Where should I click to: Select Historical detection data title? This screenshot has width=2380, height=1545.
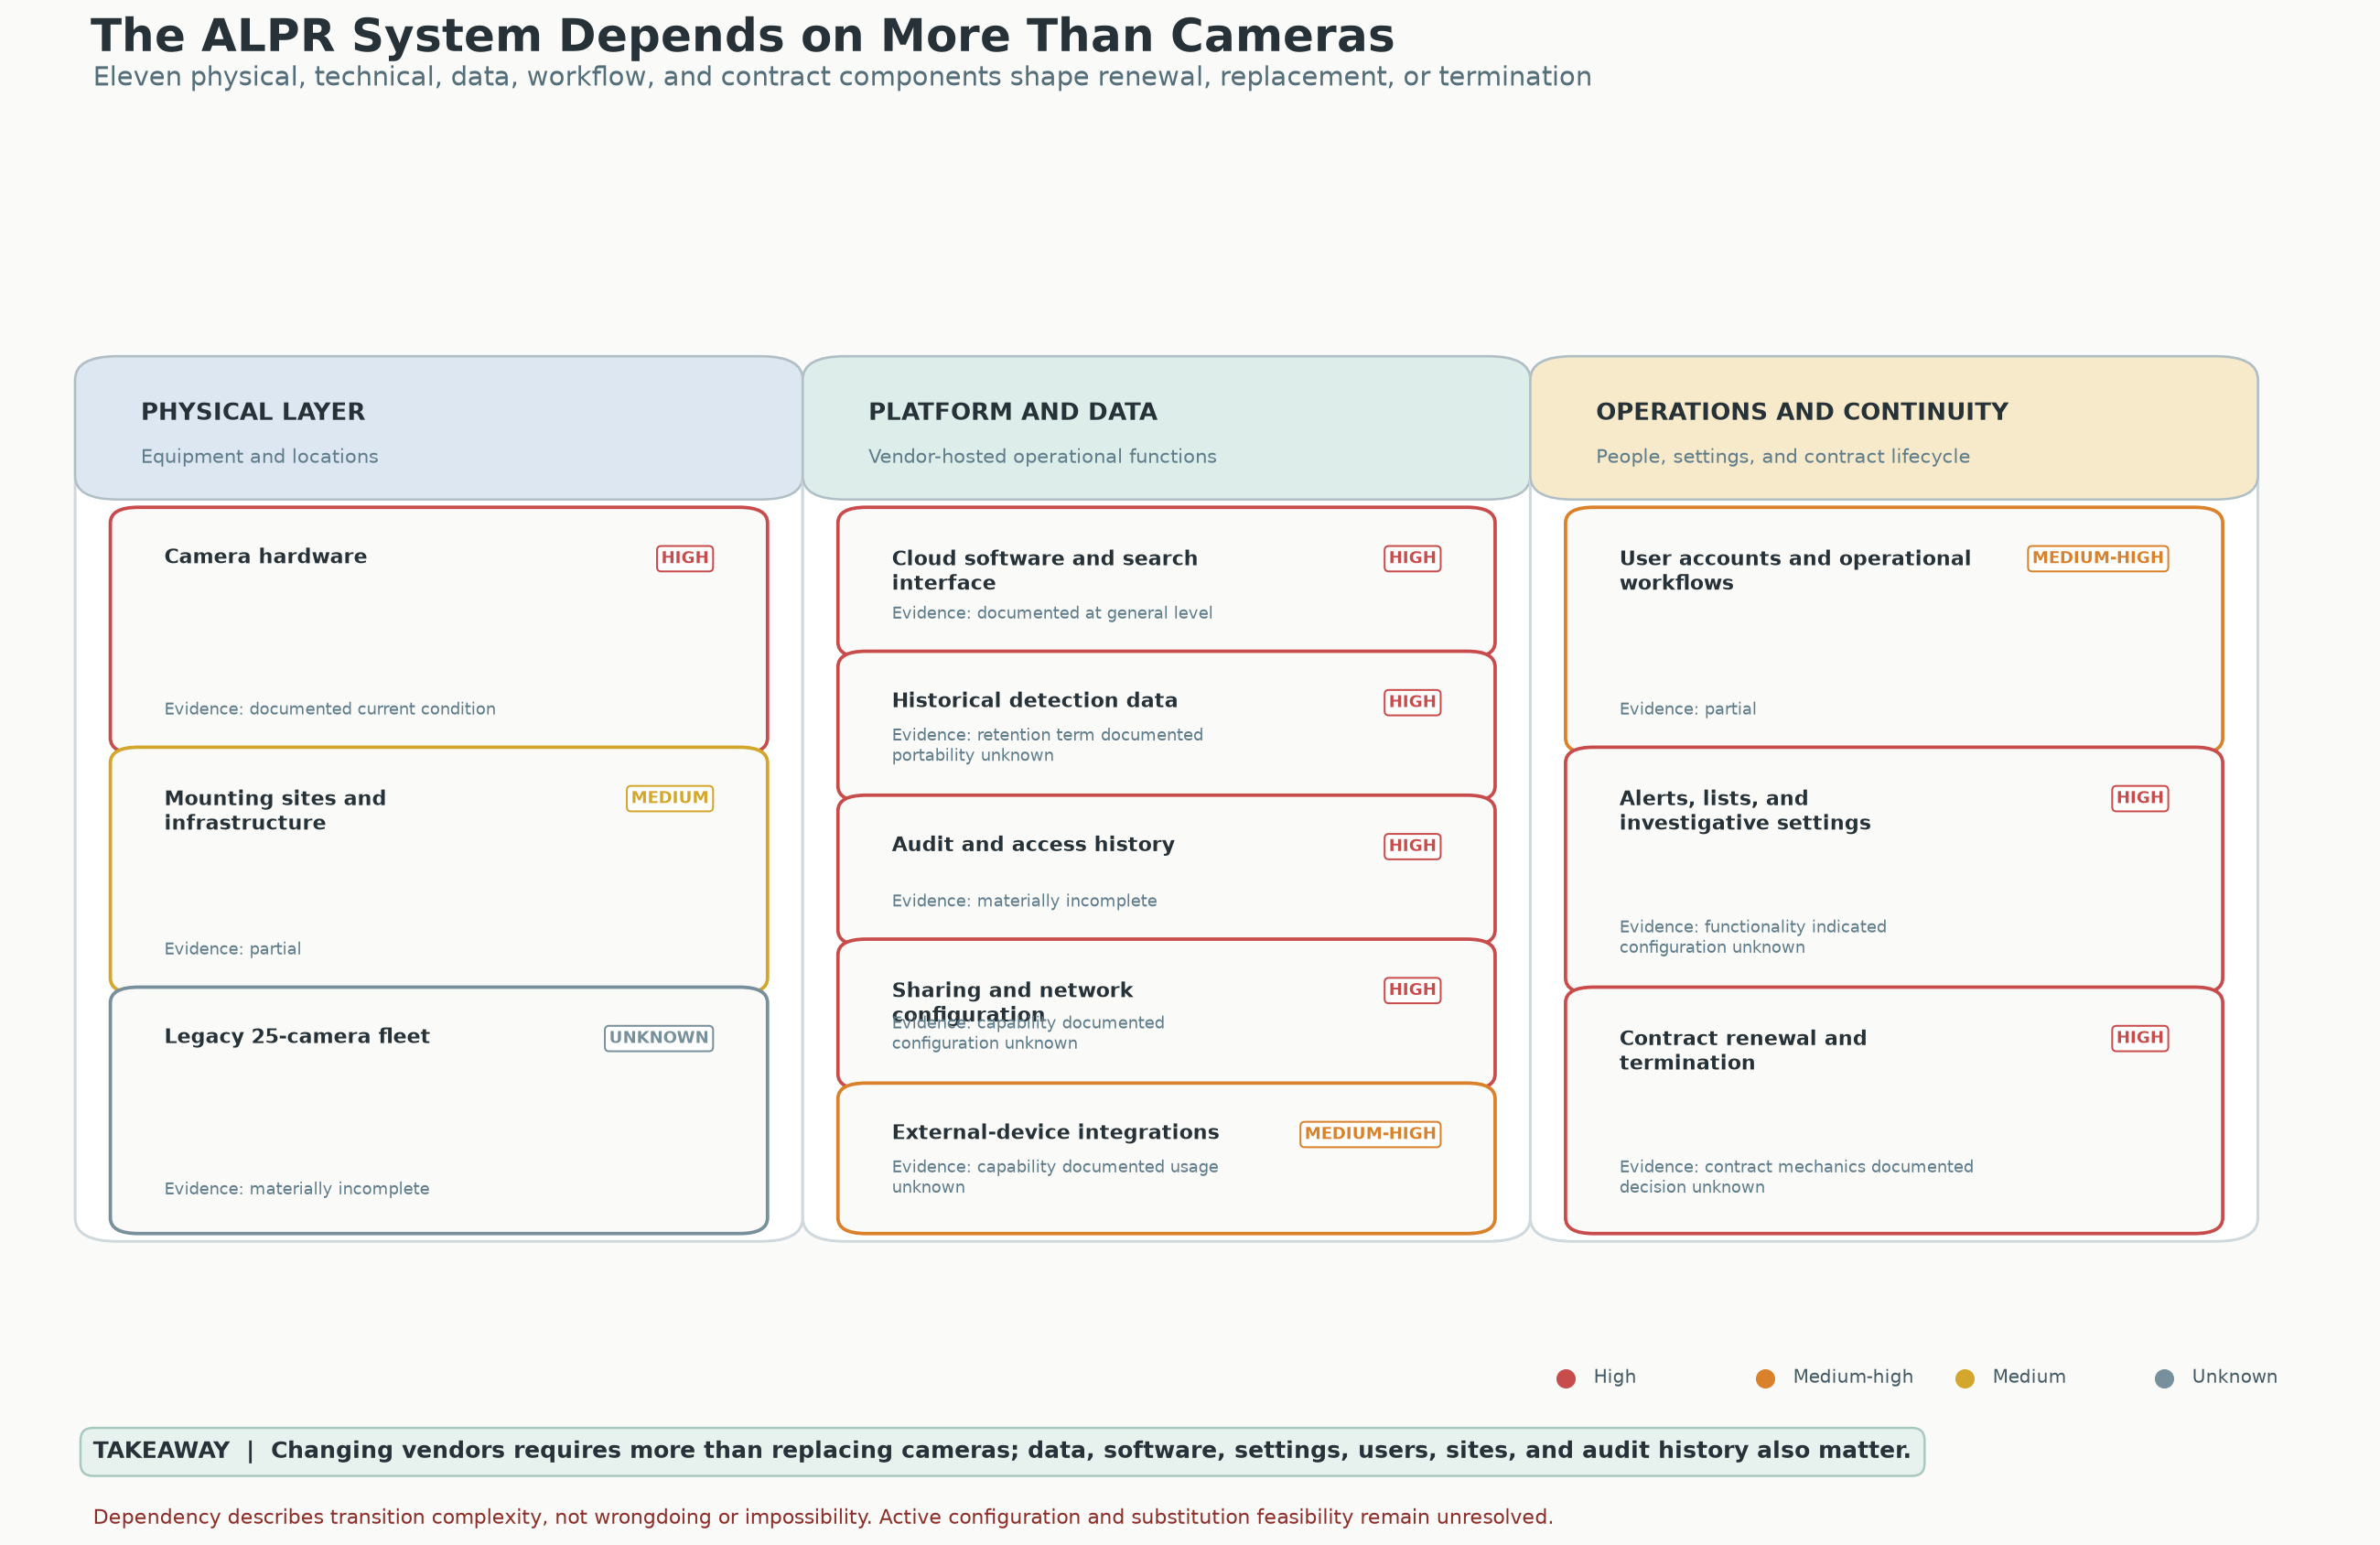(x=1035, y=701)
